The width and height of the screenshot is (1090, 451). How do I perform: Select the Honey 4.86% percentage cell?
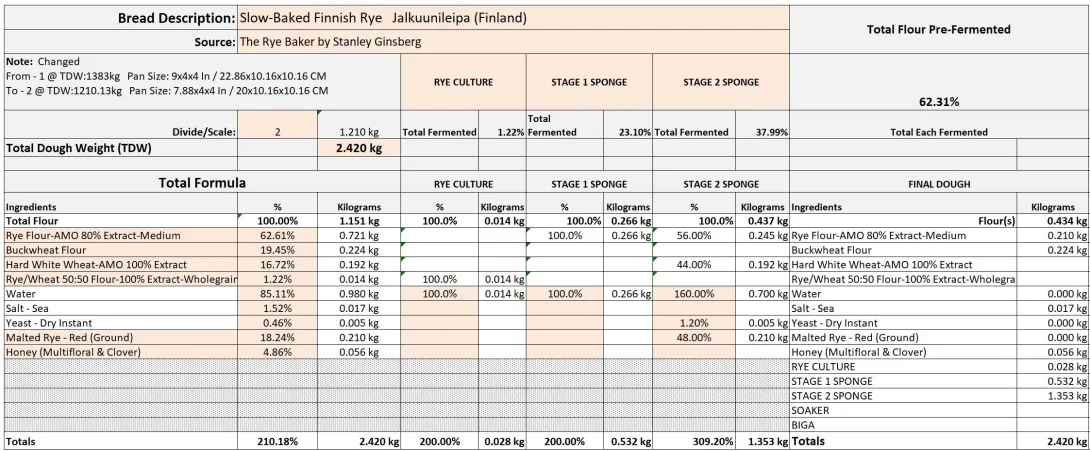(x=277, y=352)
